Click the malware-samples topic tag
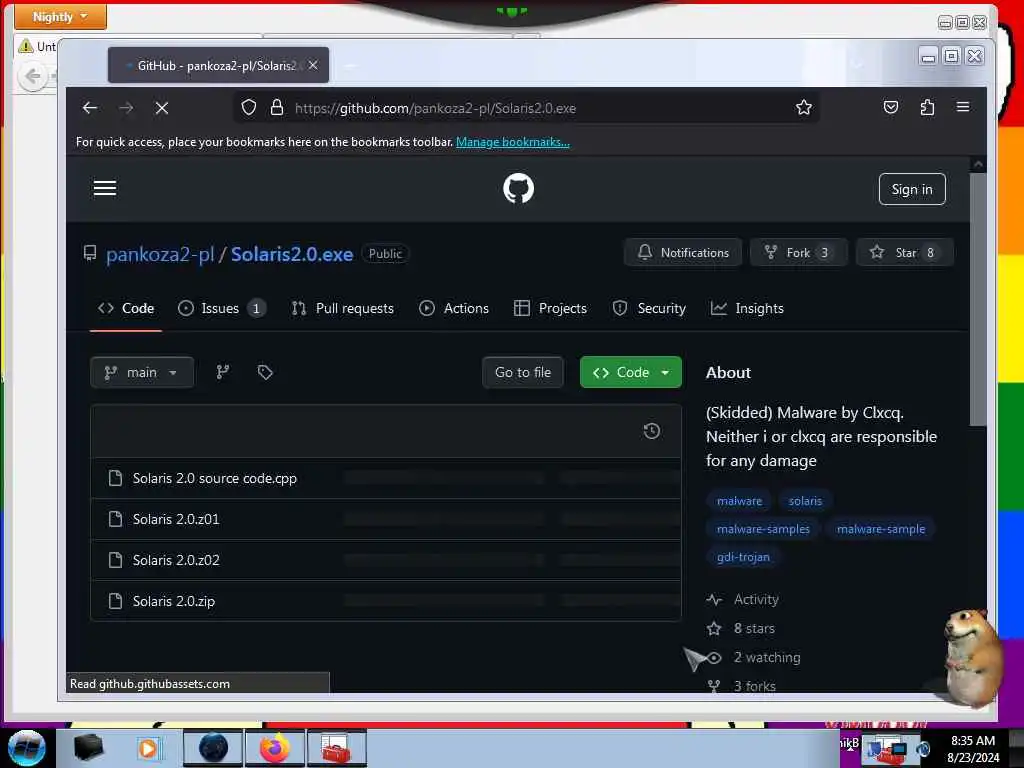Screen dimensions: 1024x768 [763, 529]
